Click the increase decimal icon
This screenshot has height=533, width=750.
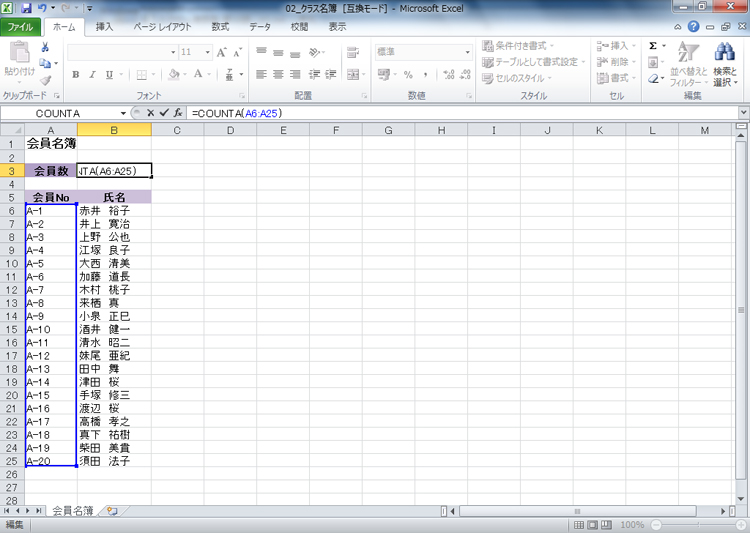449,74
